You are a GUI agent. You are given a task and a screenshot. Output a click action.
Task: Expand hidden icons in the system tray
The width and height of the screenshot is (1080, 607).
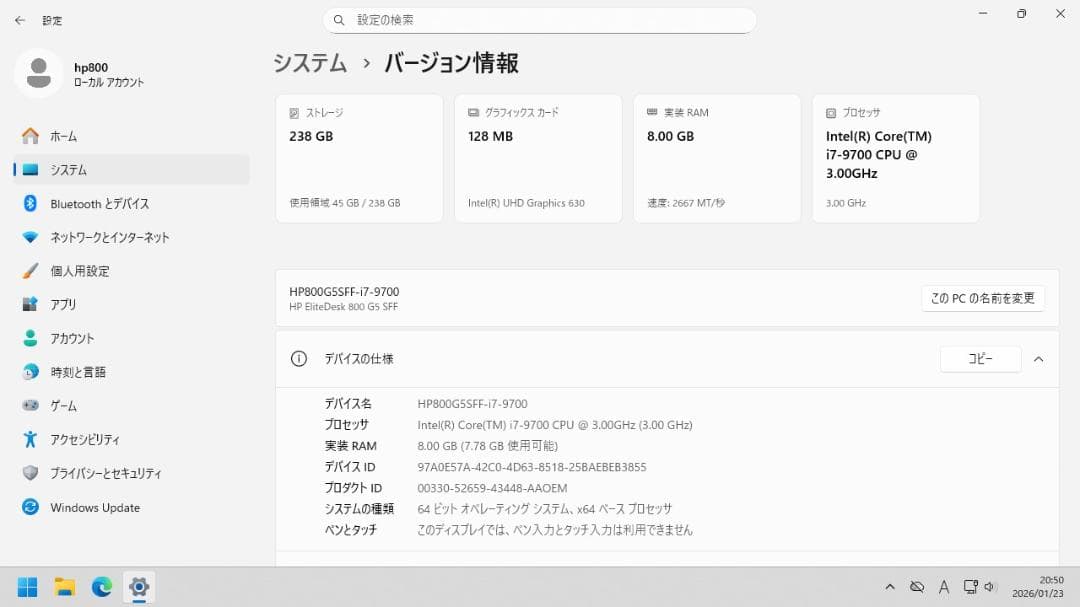[890, 587]
